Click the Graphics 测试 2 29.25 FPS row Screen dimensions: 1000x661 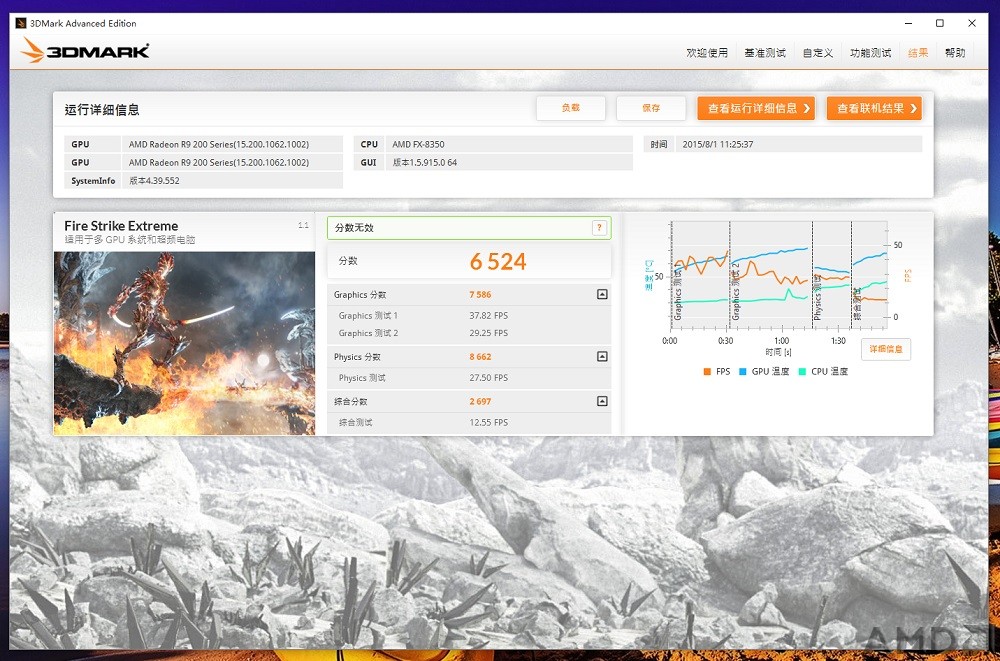coord(469,333)
